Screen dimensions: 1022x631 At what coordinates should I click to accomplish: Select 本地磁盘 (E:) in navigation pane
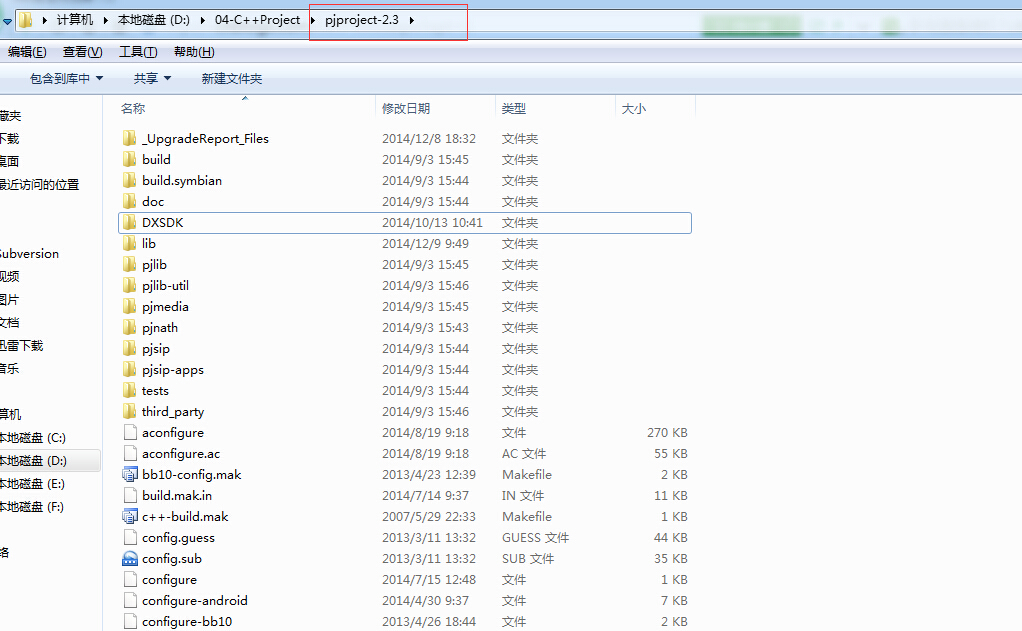click(32, 484)
